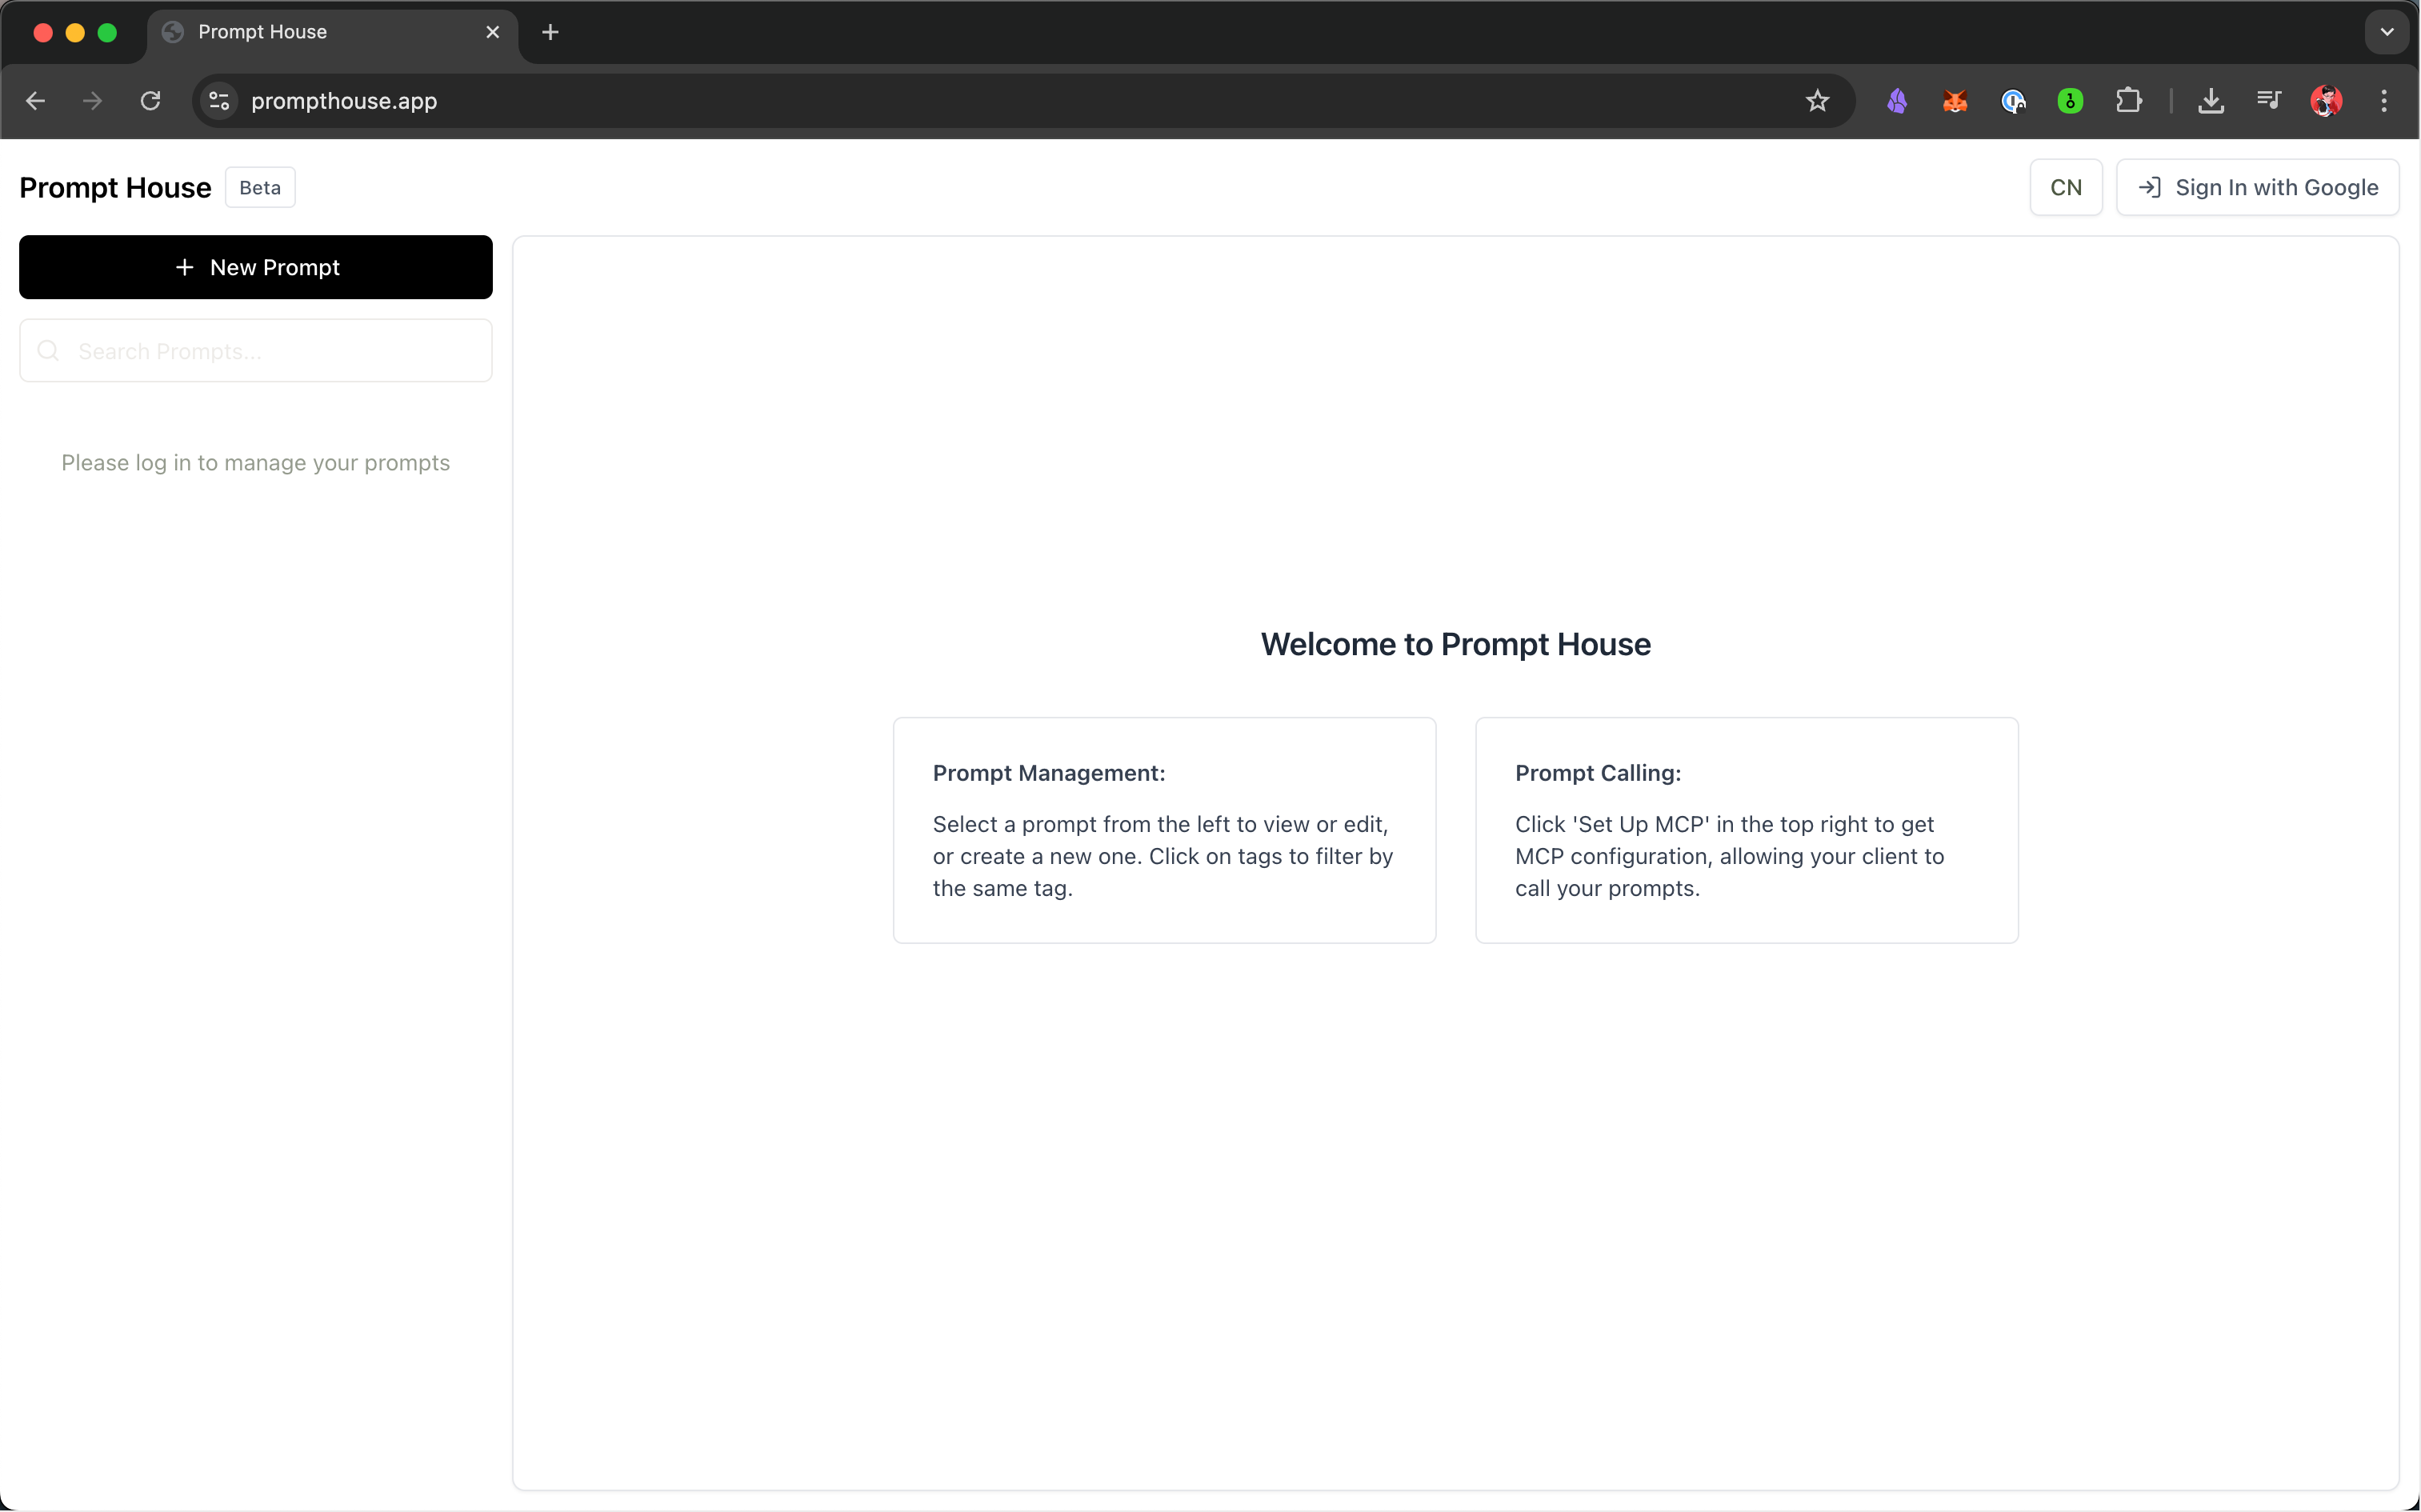The height and width of the screenshot is (1512, 2421).
Task: Focus the Search Prompts field
Action: coord(270,351)
